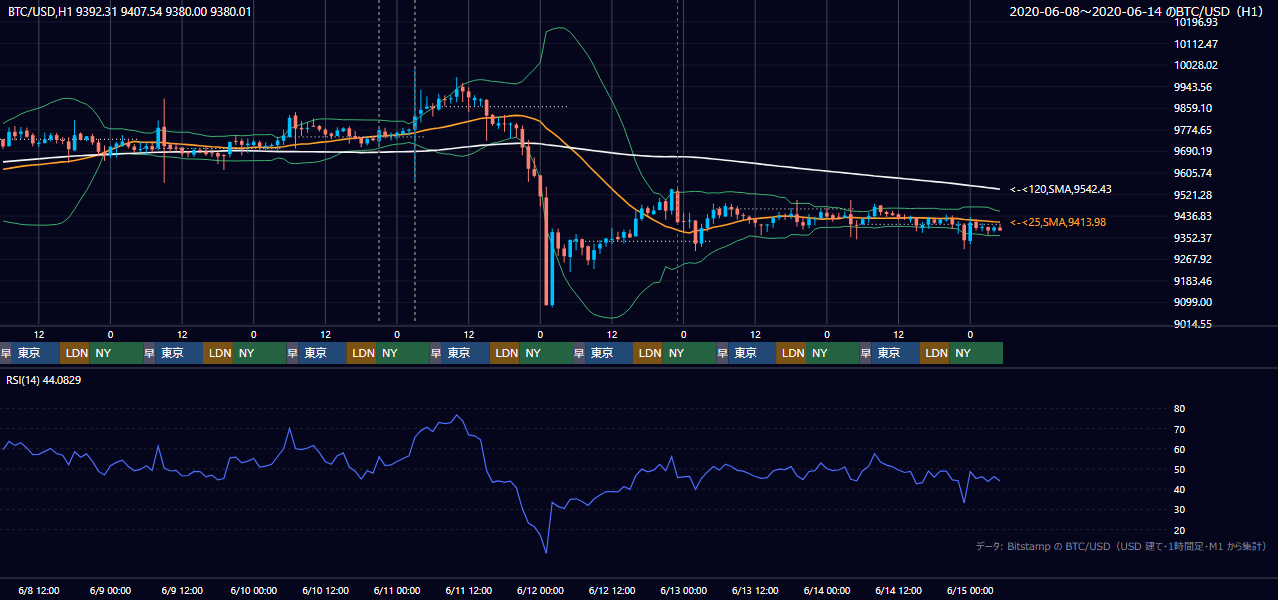Click price axis label 9099.00
The image size is (1278, 600).
[1192, 302]
